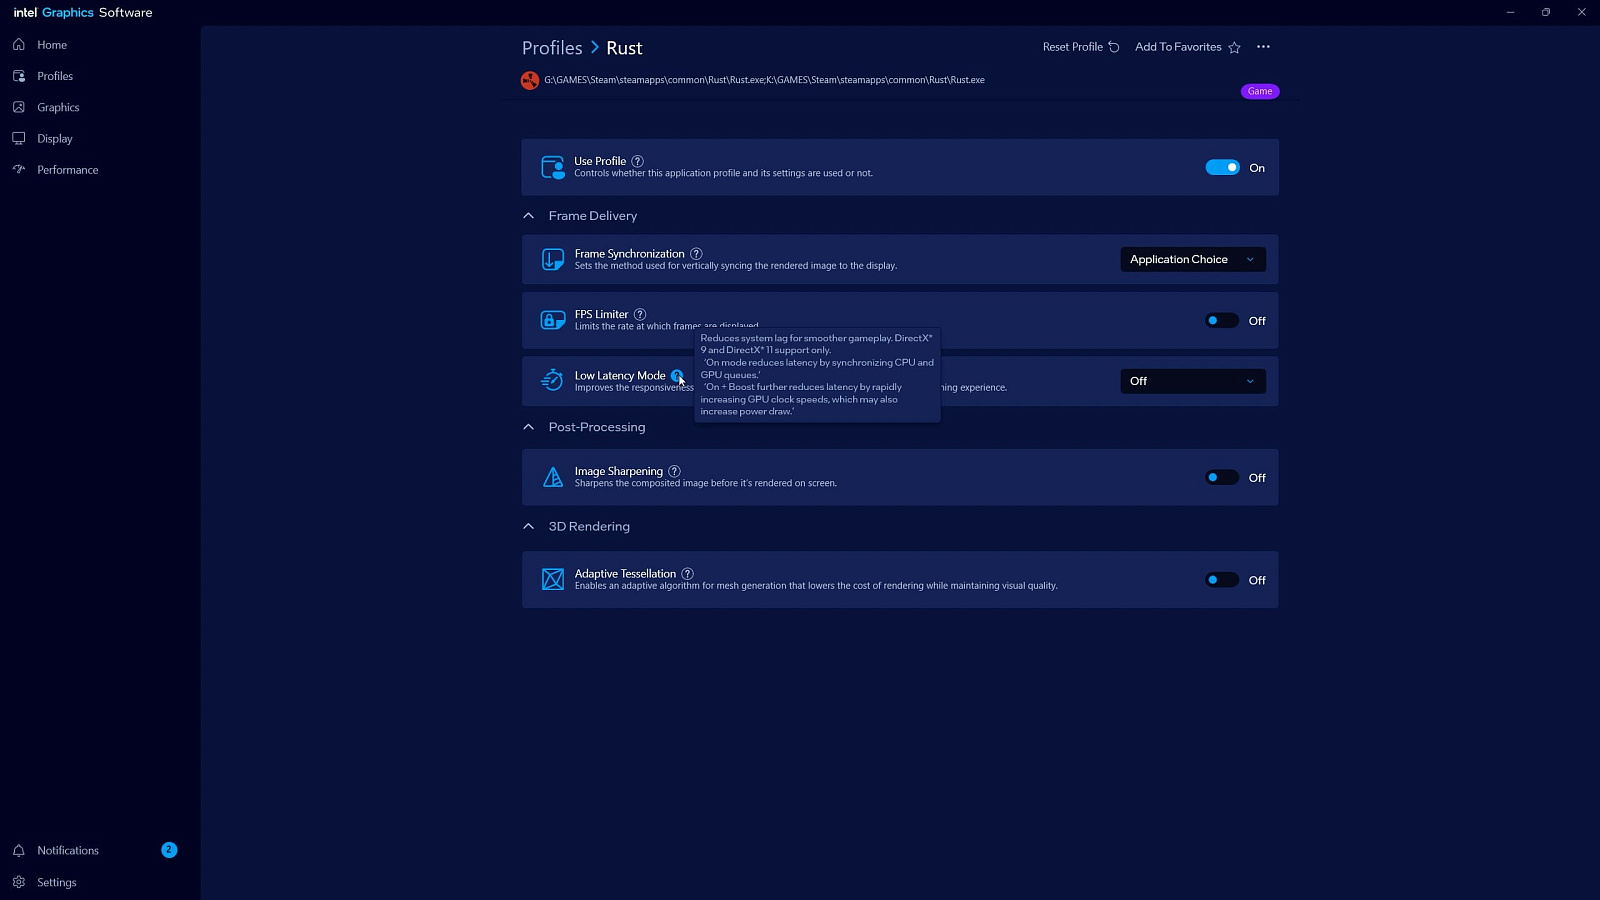Enable the FPS Limiter toggle
The height and width of the screenshot is (900, 1600).
(x=1222, y=321)
